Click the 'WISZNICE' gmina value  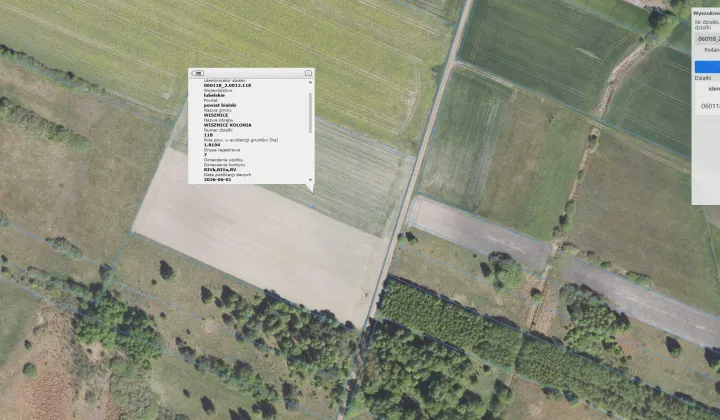(216, 115)
